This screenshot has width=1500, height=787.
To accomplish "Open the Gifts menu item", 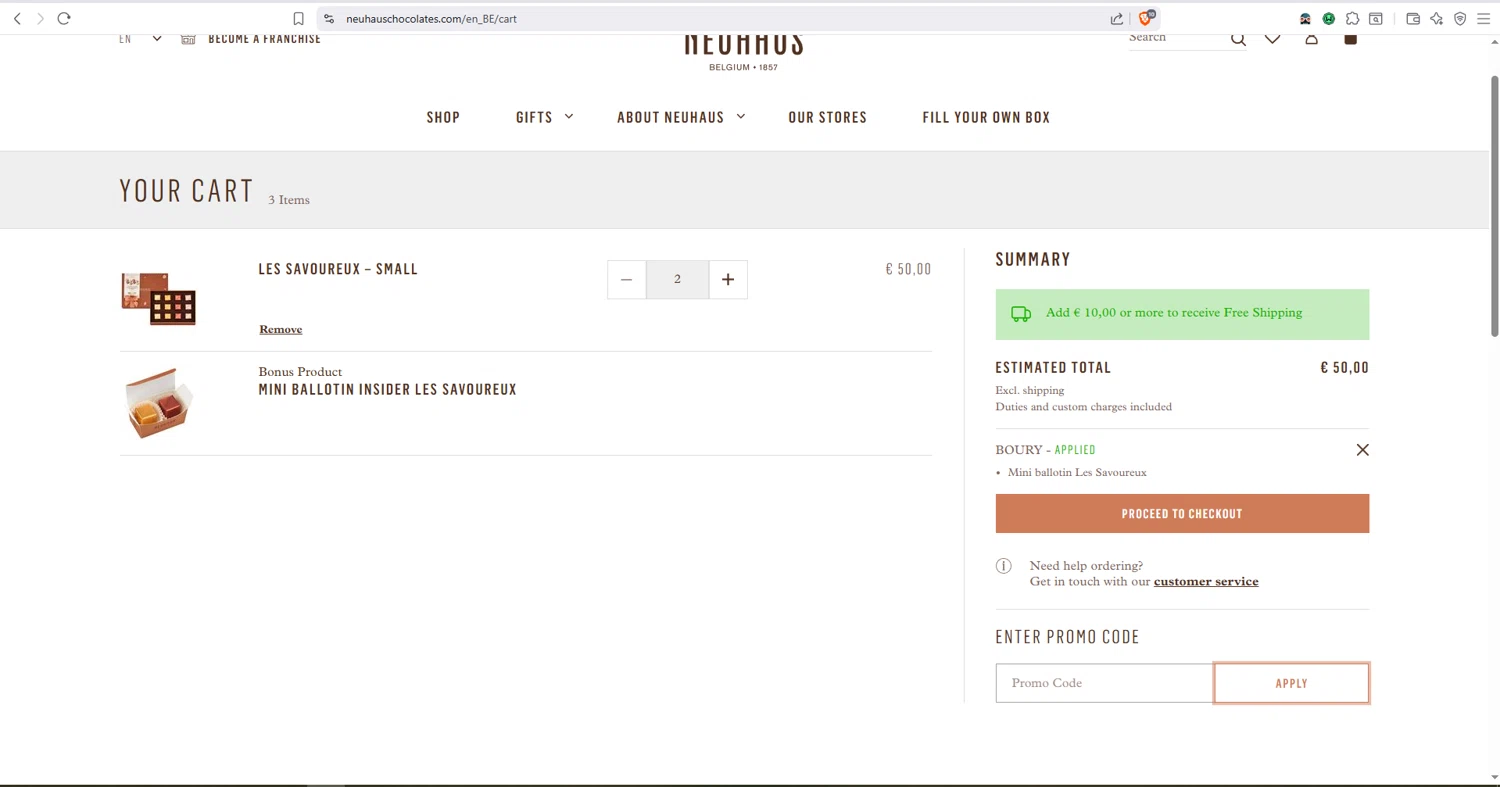I will point(534,118).
